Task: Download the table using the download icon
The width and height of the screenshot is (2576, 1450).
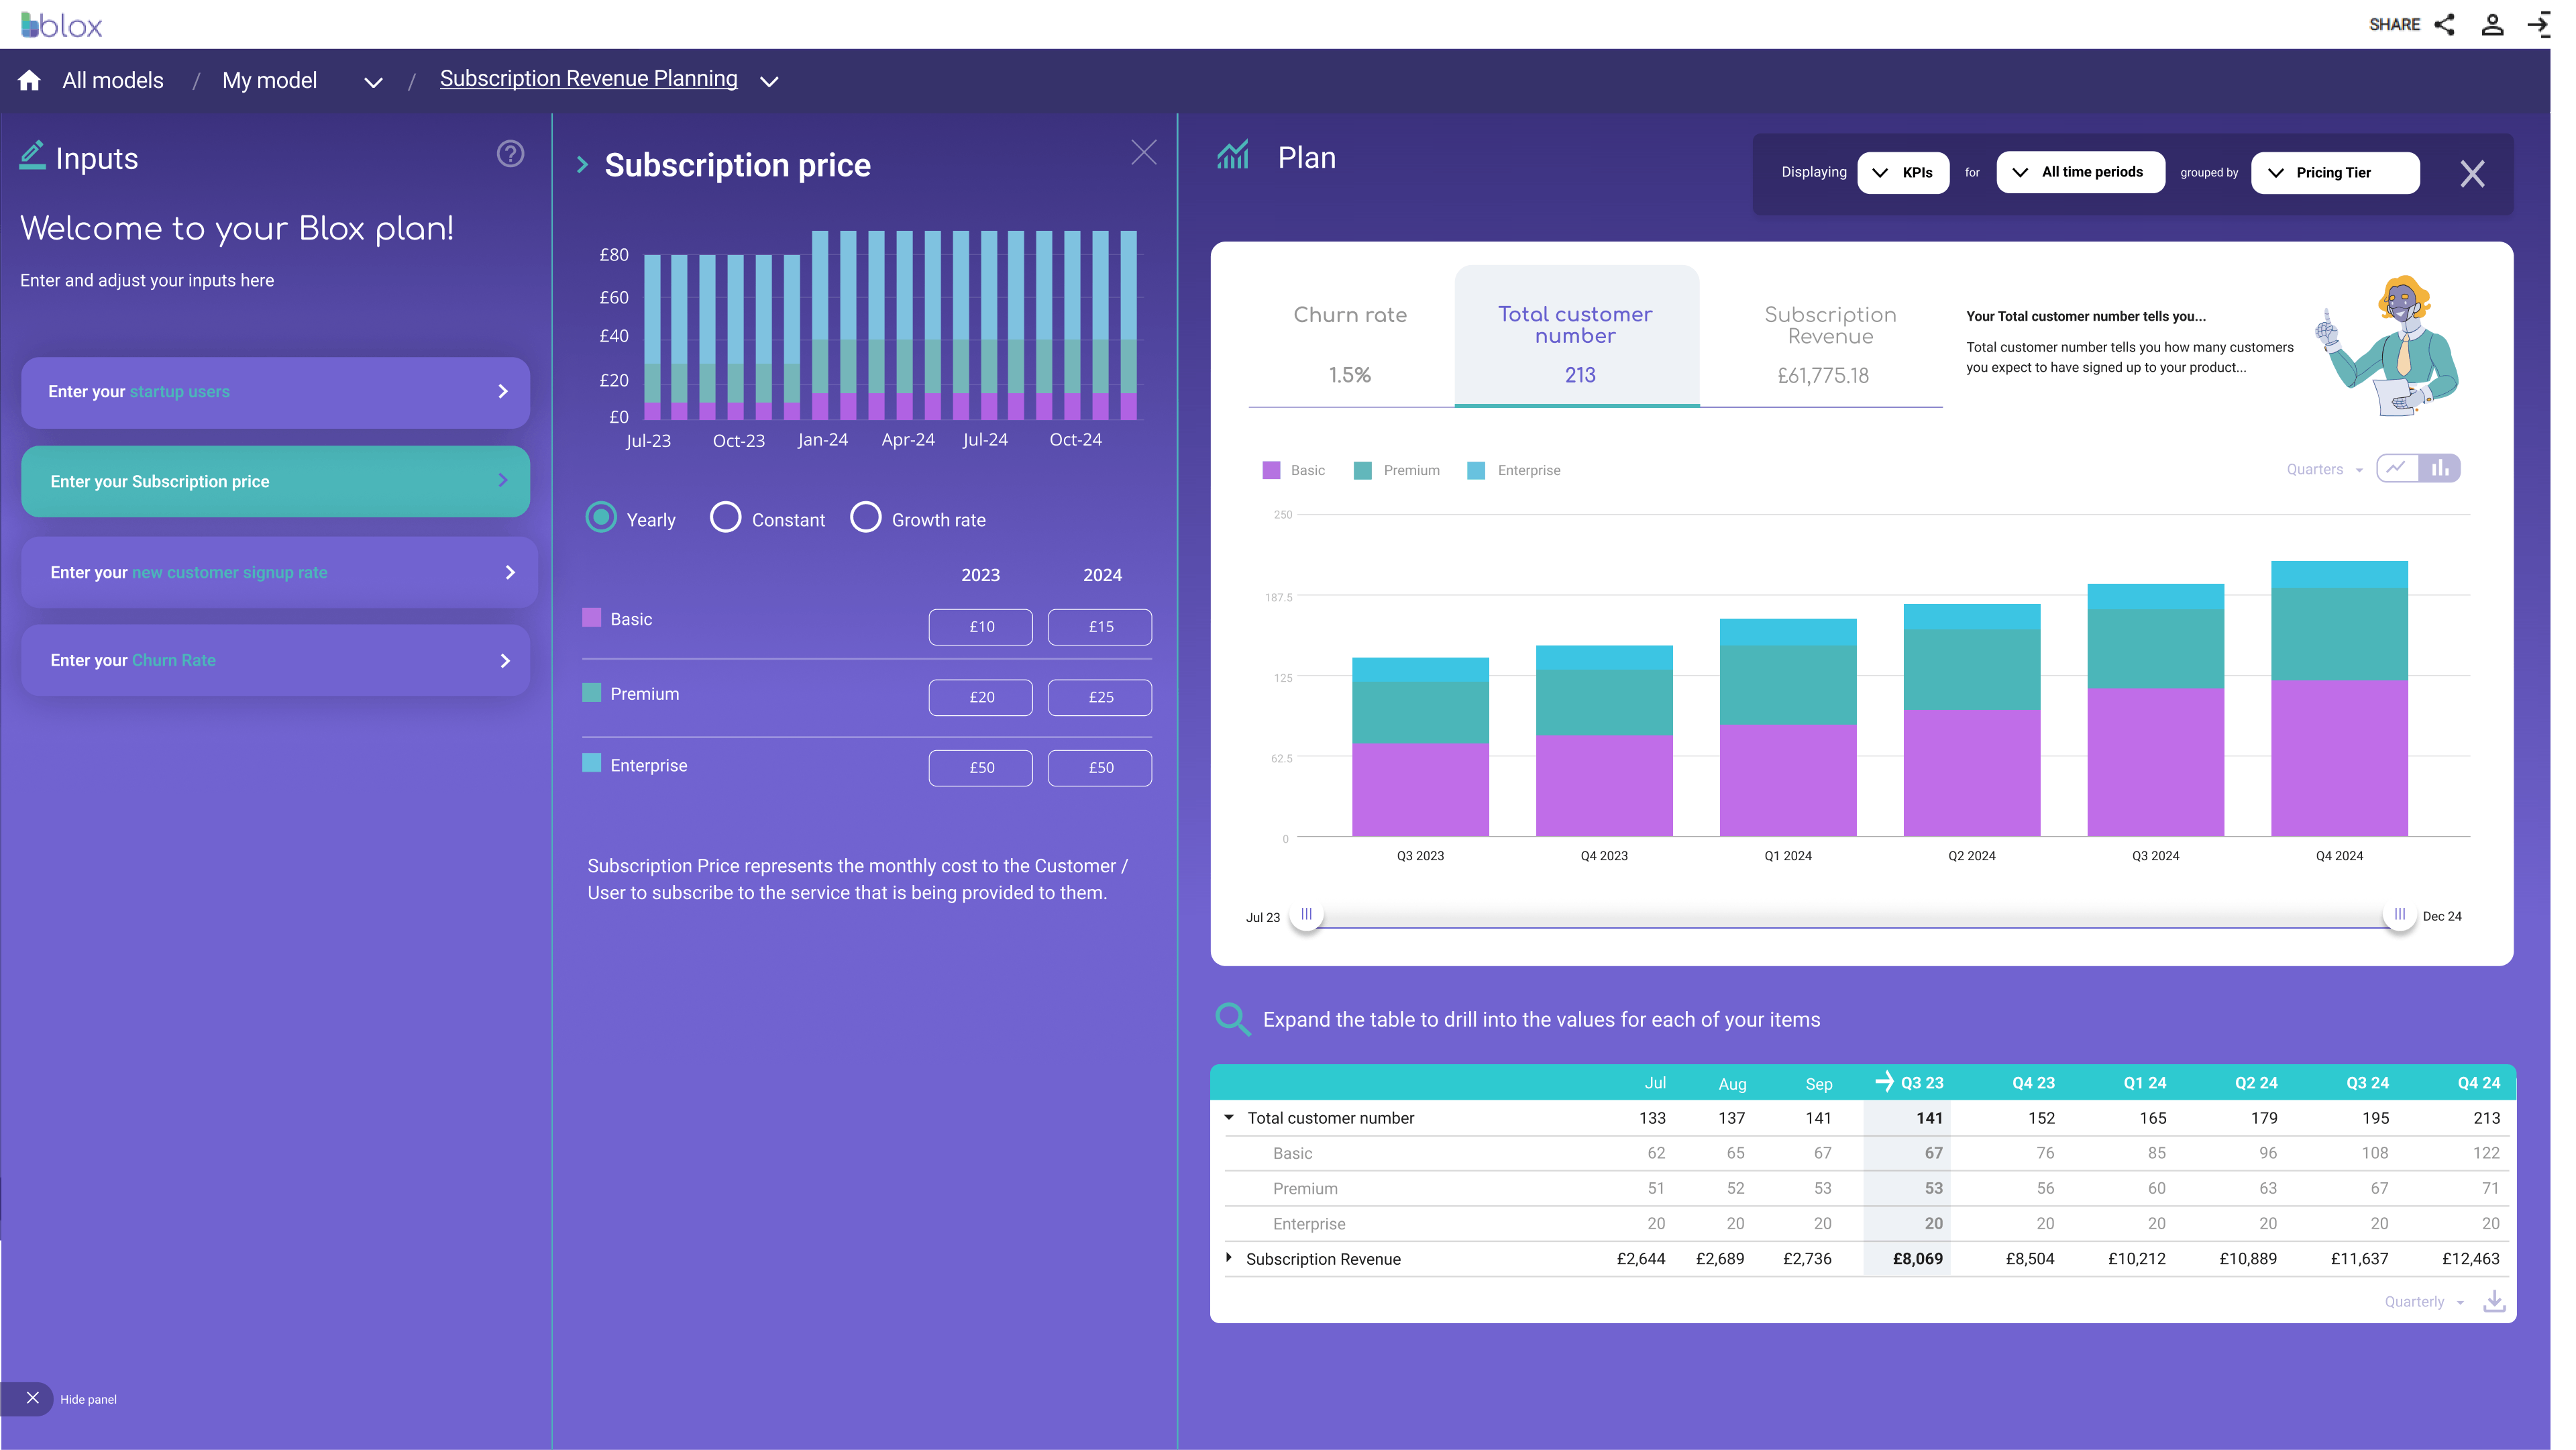Action: 2494,1301
